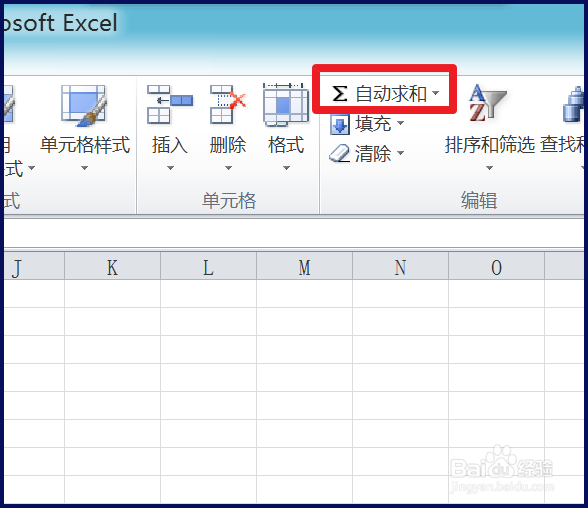Click the Sort and Filter A-Z funnel icon
The width and height of the screenshot is (588, 508).
click(x=487, y=103)
